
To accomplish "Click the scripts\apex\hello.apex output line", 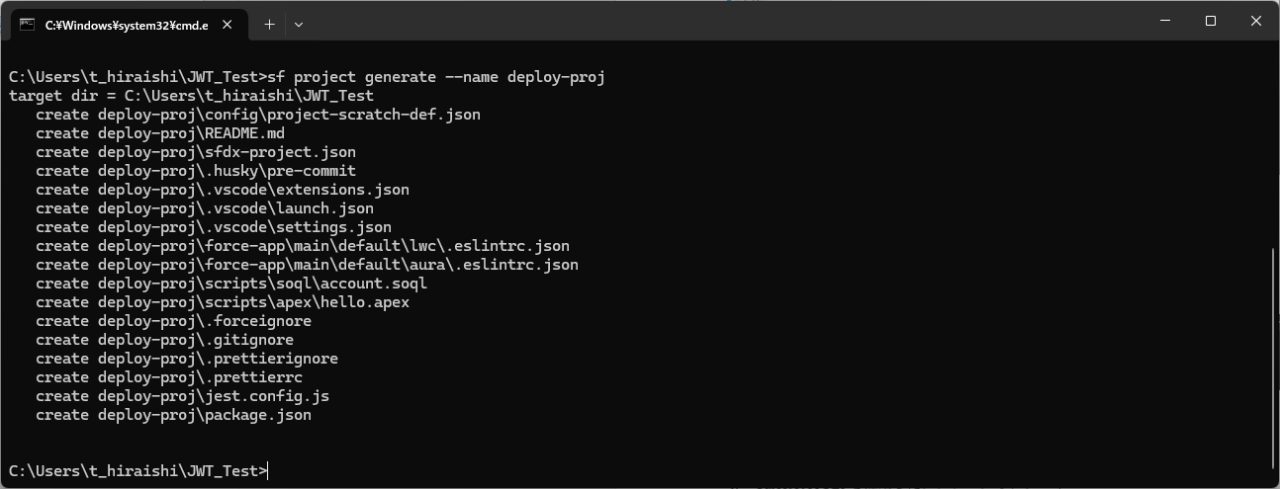I will click(223, 302).
